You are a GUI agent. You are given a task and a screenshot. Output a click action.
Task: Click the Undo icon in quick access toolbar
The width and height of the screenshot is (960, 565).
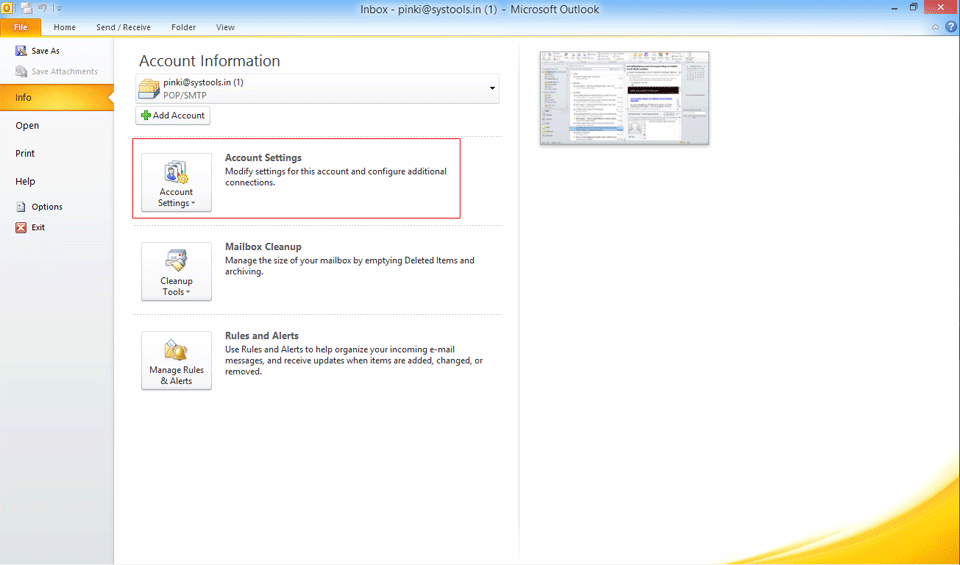pyautogui.click(x=43, y=8)
